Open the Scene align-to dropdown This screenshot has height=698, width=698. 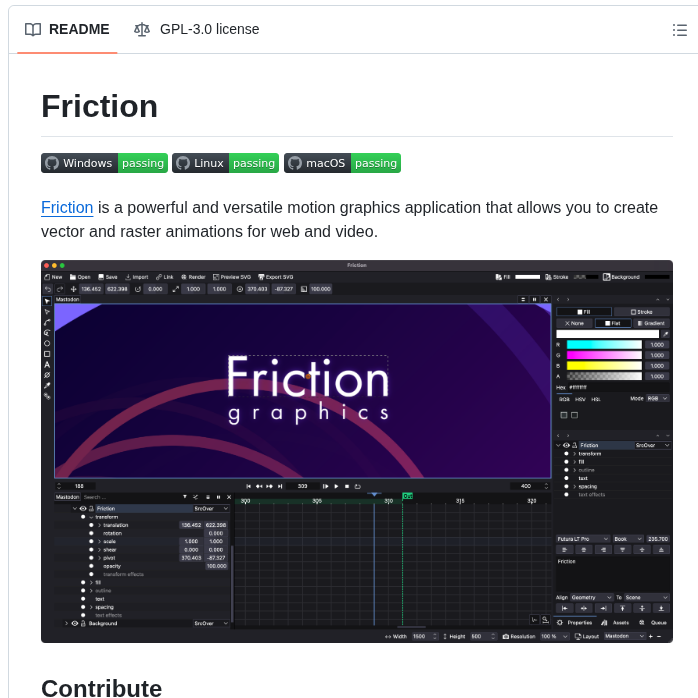[646, 597]
